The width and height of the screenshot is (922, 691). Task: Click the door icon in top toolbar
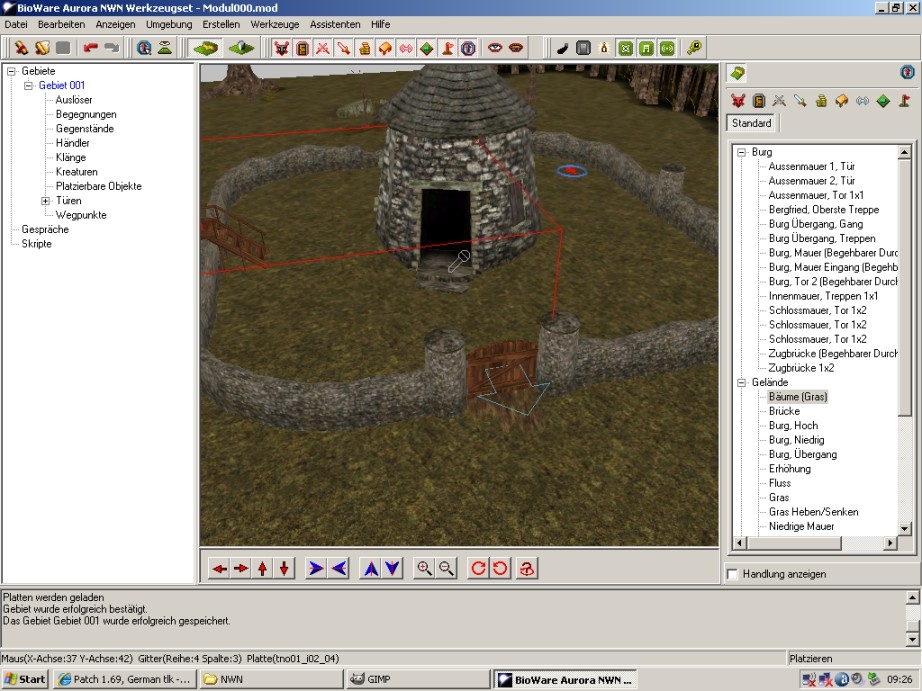point(301,47)
